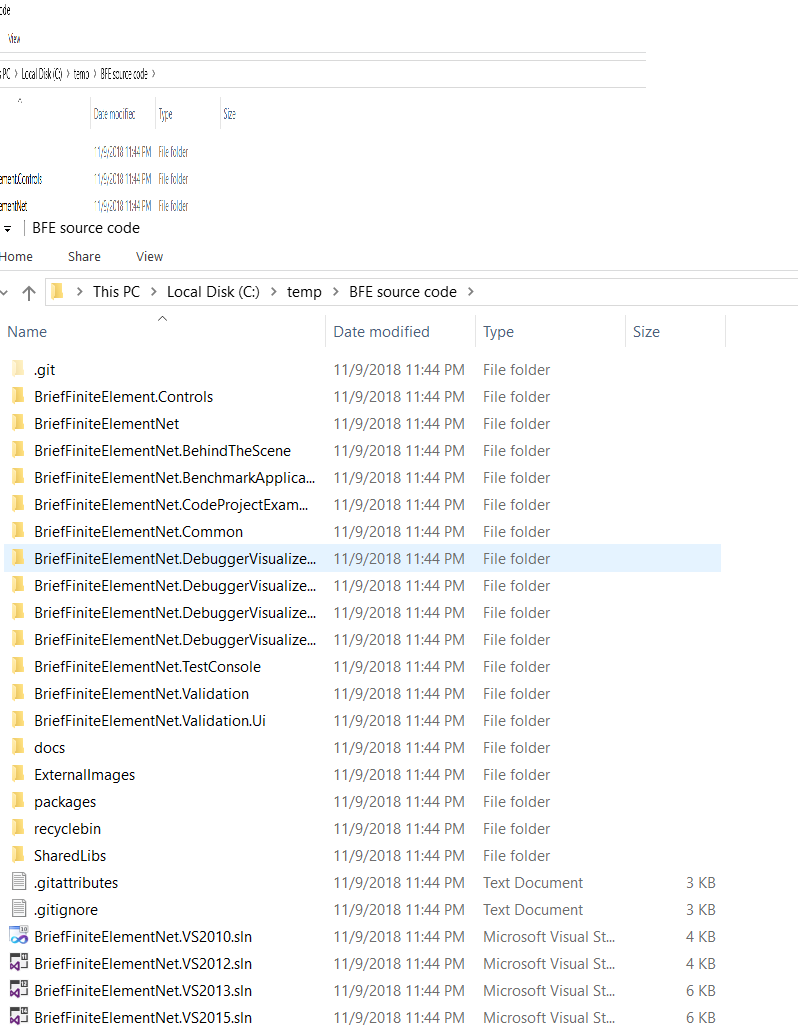This screenshot has height=1034, width=798.
Task: Select the SharedLibs folder name
Action: coord(70,855)
